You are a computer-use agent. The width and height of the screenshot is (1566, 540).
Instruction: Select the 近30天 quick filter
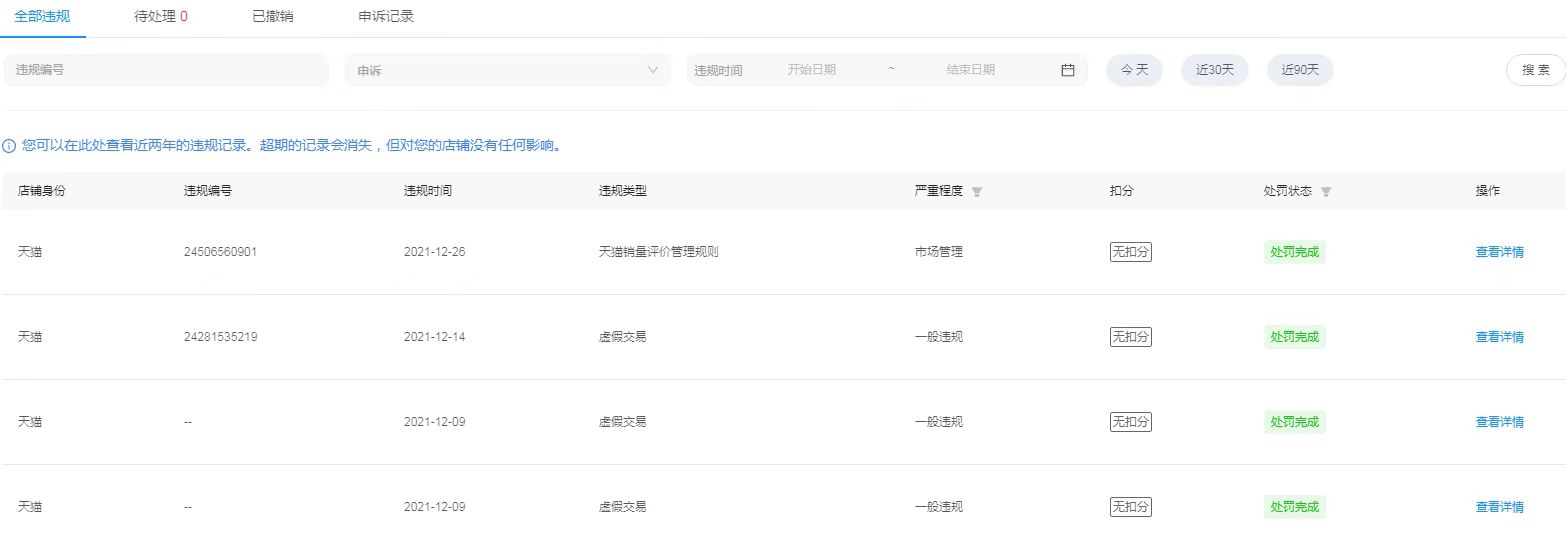click(x=1214, y=70)
